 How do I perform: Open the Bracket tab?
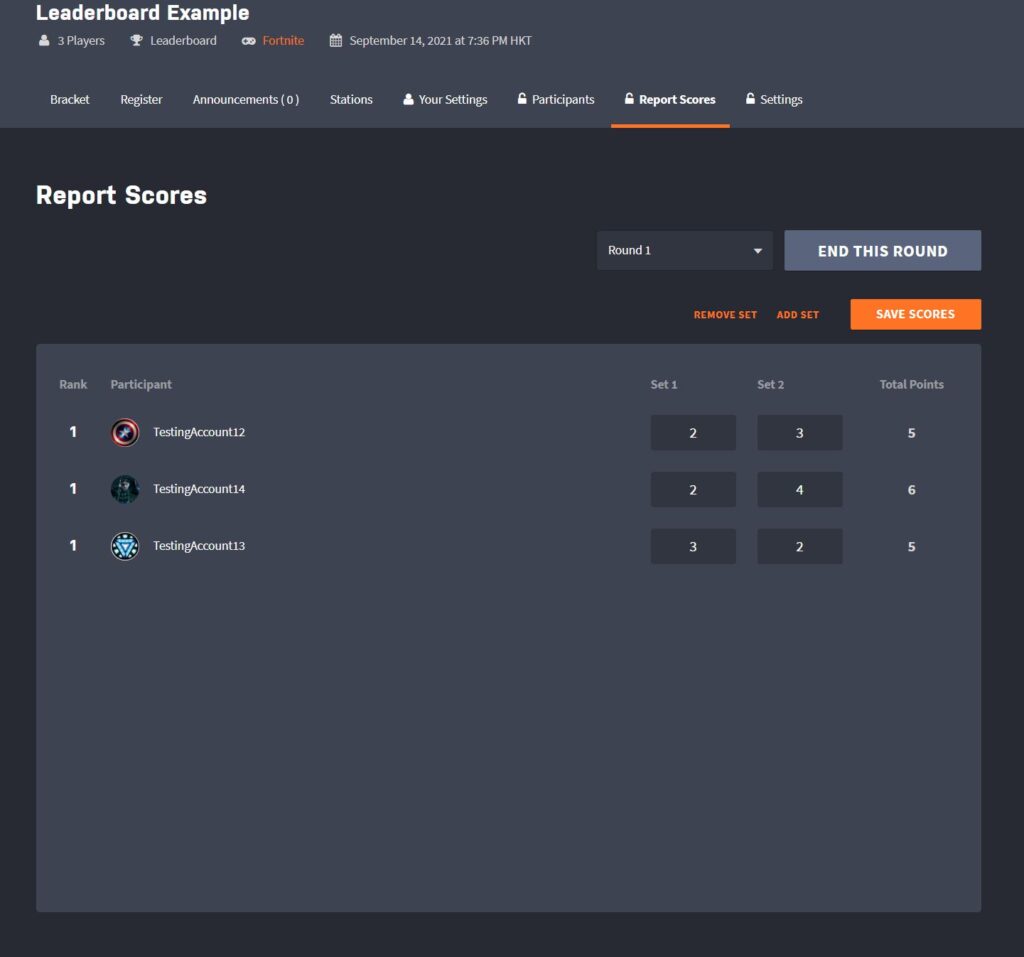[x=70, y=99]
